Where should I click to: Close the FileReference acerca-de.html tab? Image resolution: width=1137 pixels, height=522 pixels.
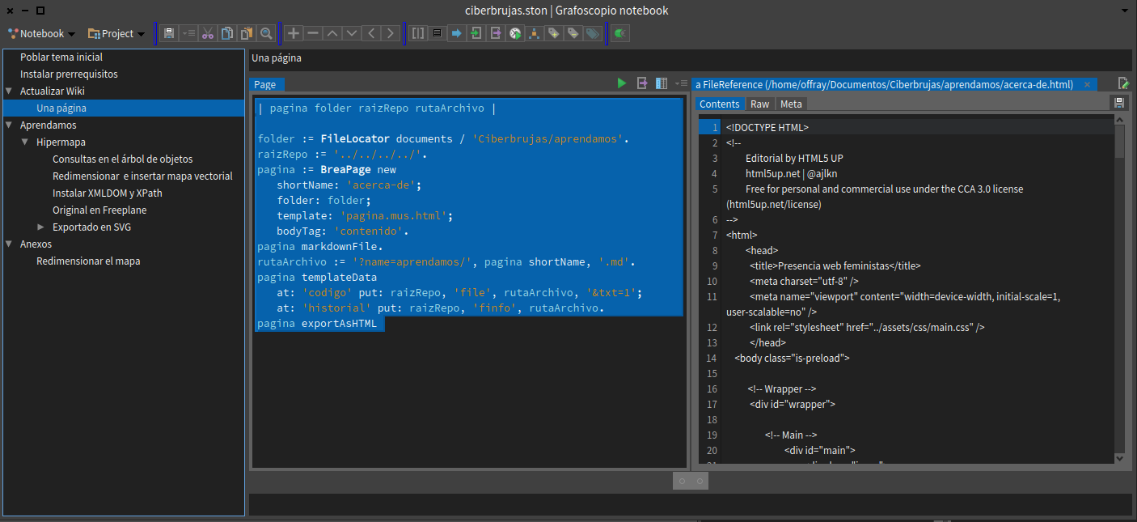1086,85
